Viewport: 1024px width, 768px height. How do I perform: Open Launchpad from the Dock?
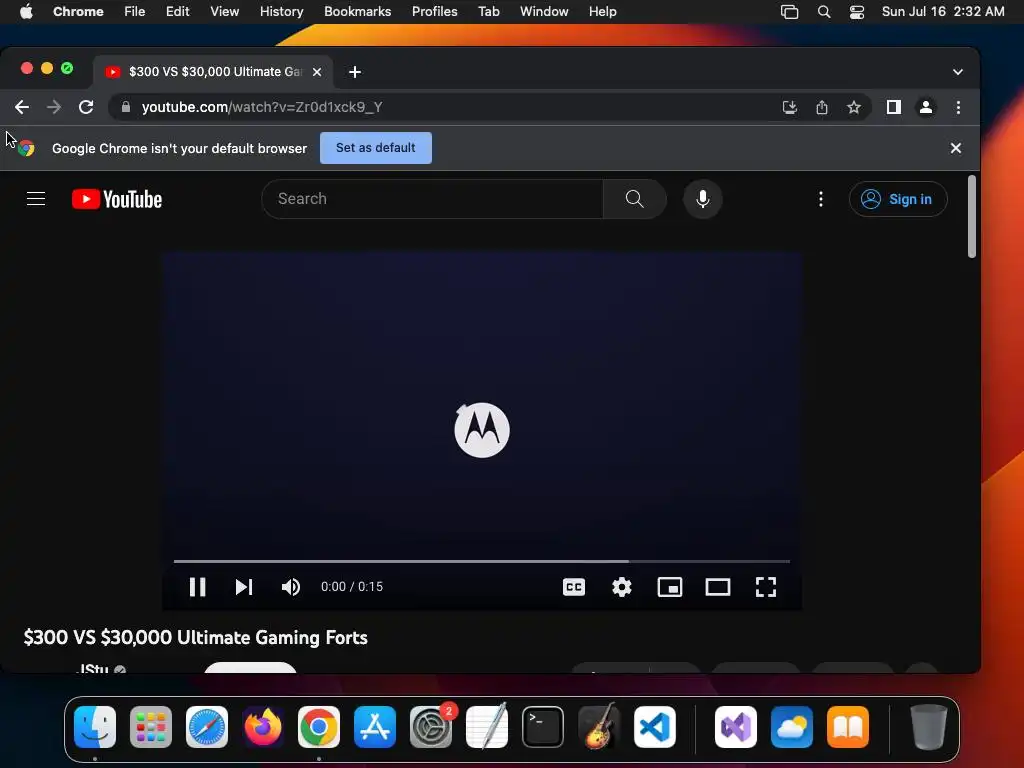tap(151, 727)
